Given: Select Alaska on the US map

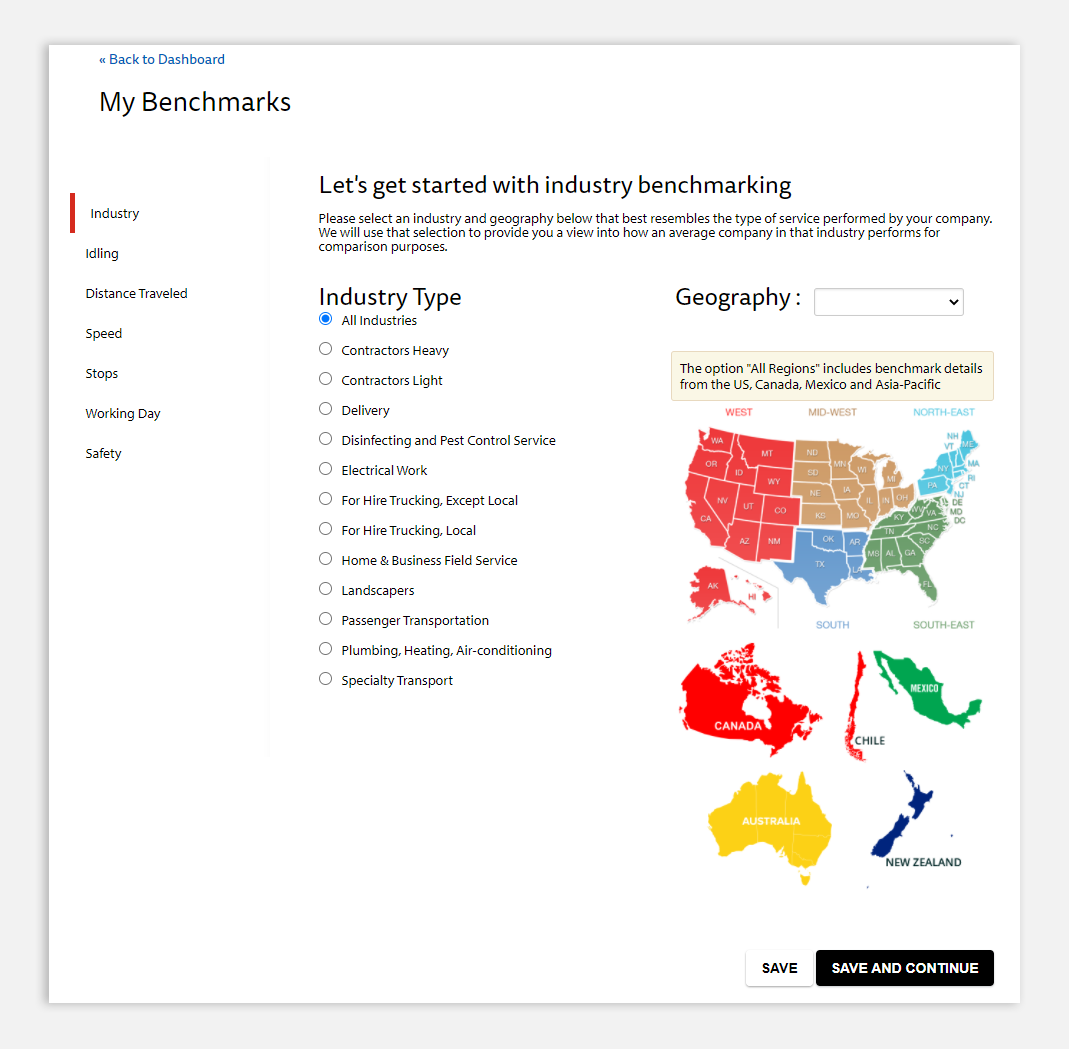Looking at the screenshot, I should coord(712,588).
